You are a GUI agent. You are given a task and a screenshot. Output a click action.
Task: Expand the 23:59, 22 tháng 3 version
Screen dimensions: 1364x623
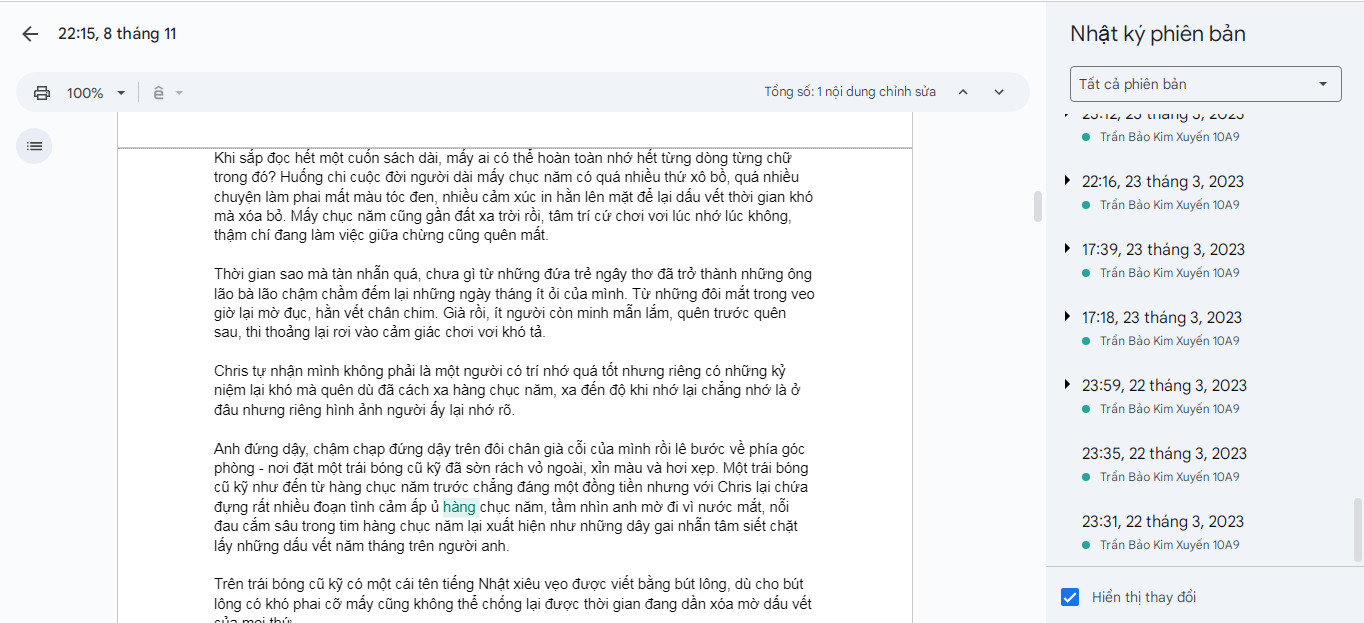tap(1067, 385)
